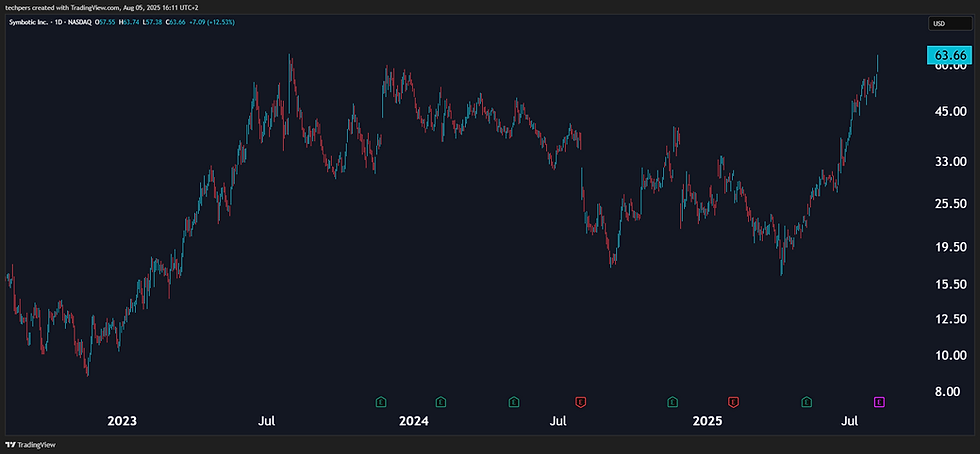Viewport: 980px width, 454px height.
Task: Click the +7.09 (+12.53%) change value
Action: 212,22
